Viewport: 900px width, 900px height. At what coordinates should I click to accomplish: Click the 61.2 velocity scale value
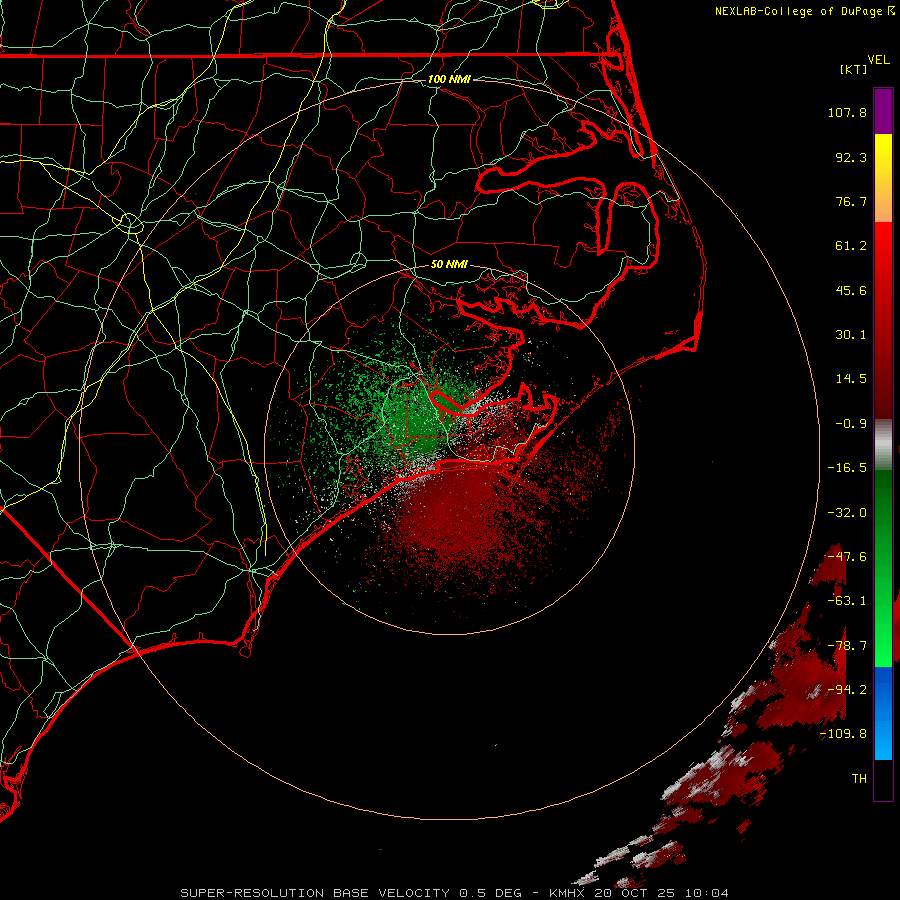pos(851,246)
